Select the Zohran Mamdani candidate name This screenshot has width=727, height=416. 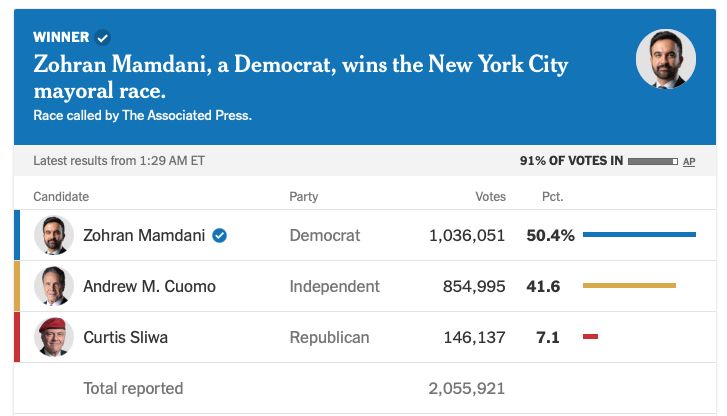144,236
